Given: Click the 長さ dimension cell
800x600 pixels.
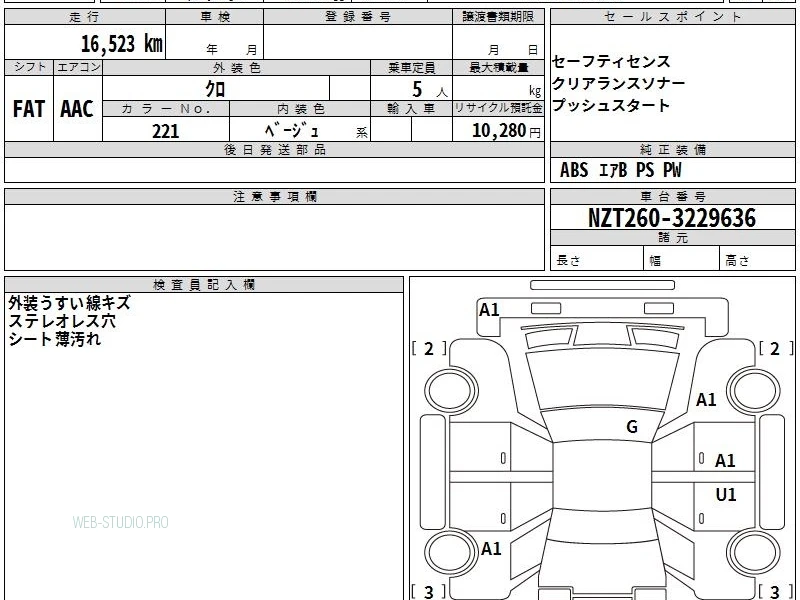Looking at the screenshot, I should coord(597,259).
